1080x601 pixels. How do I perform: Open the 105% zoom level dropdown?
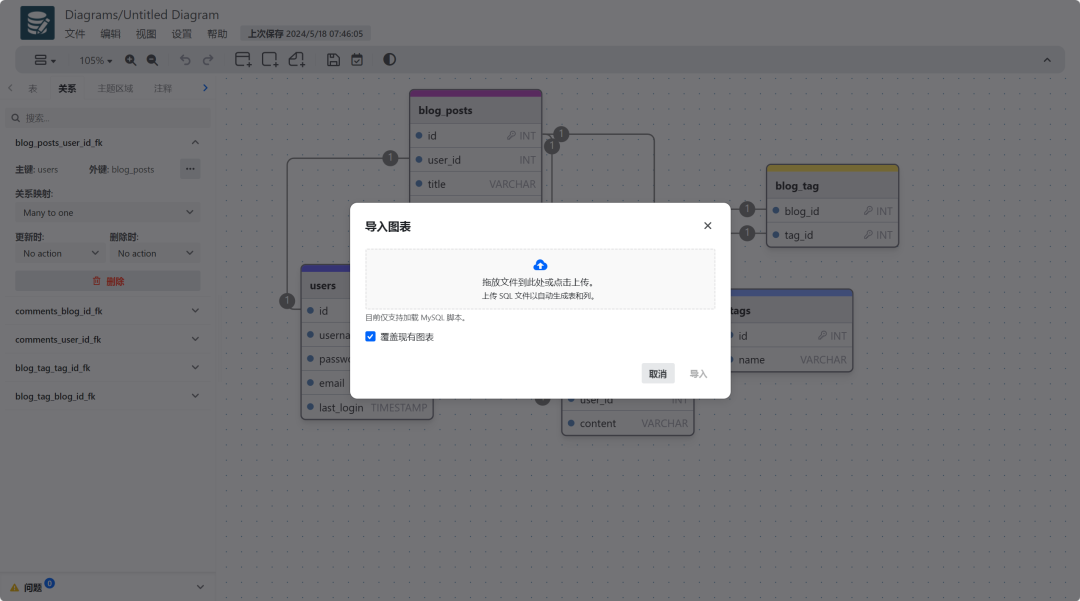tap(95, 61)
